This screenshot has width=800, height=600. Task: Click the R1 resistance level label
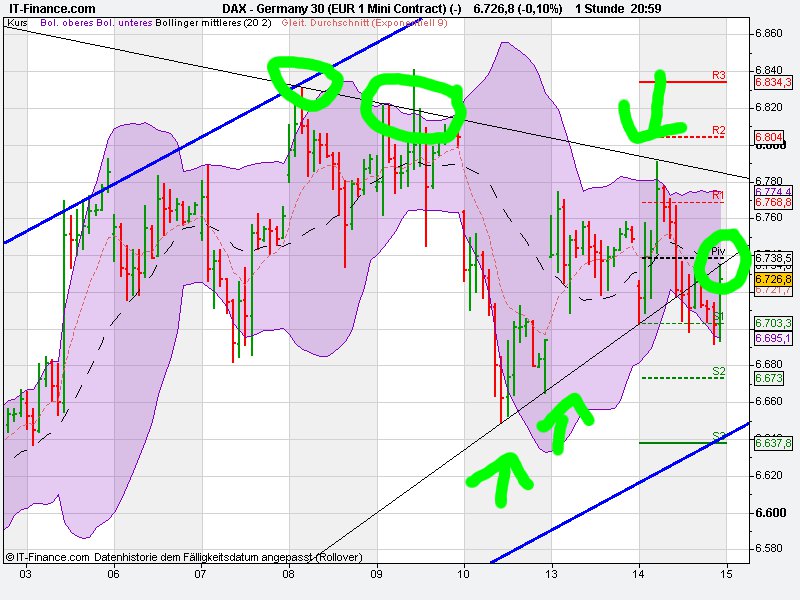click(717, 194)
